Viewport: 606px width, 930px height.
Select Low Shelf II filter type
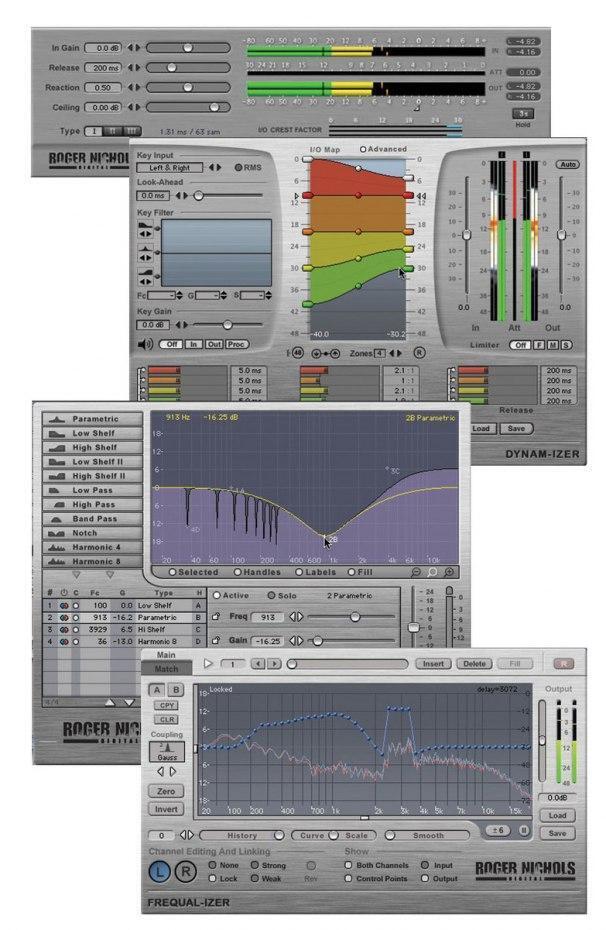click(93, 461)
